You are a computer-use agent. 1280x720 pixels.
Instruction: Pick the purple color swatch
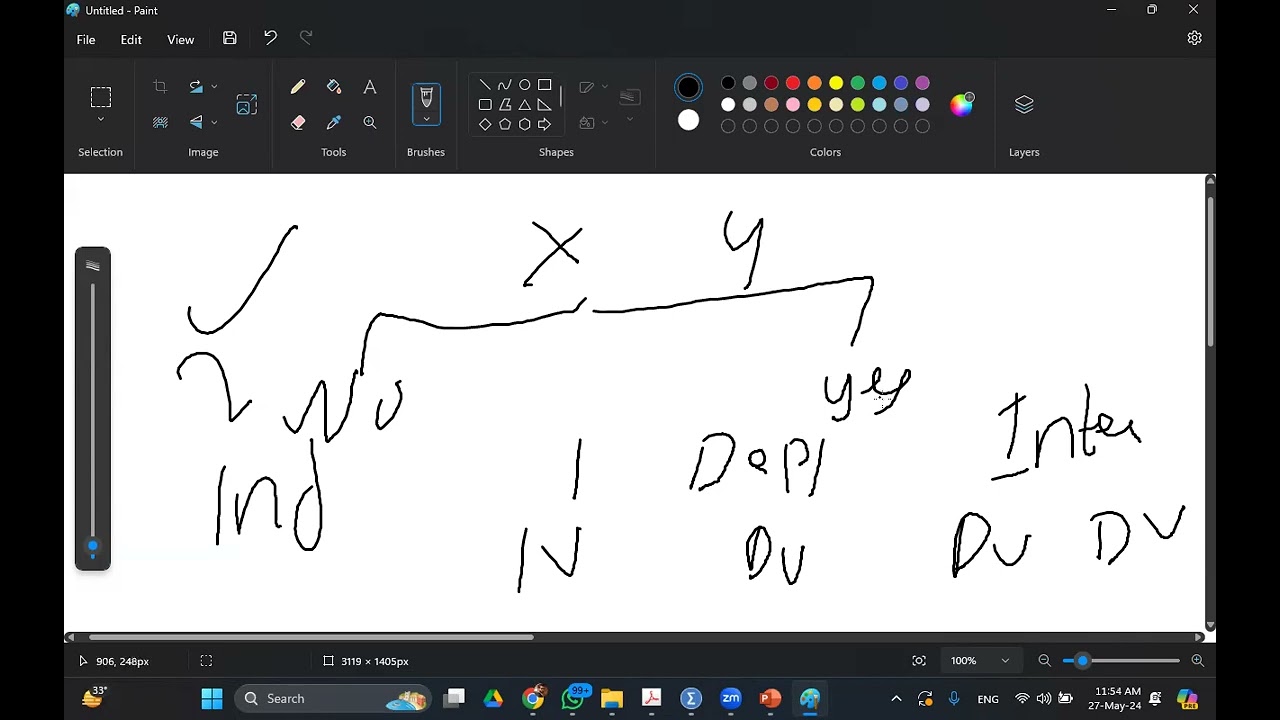coord(923,83)
